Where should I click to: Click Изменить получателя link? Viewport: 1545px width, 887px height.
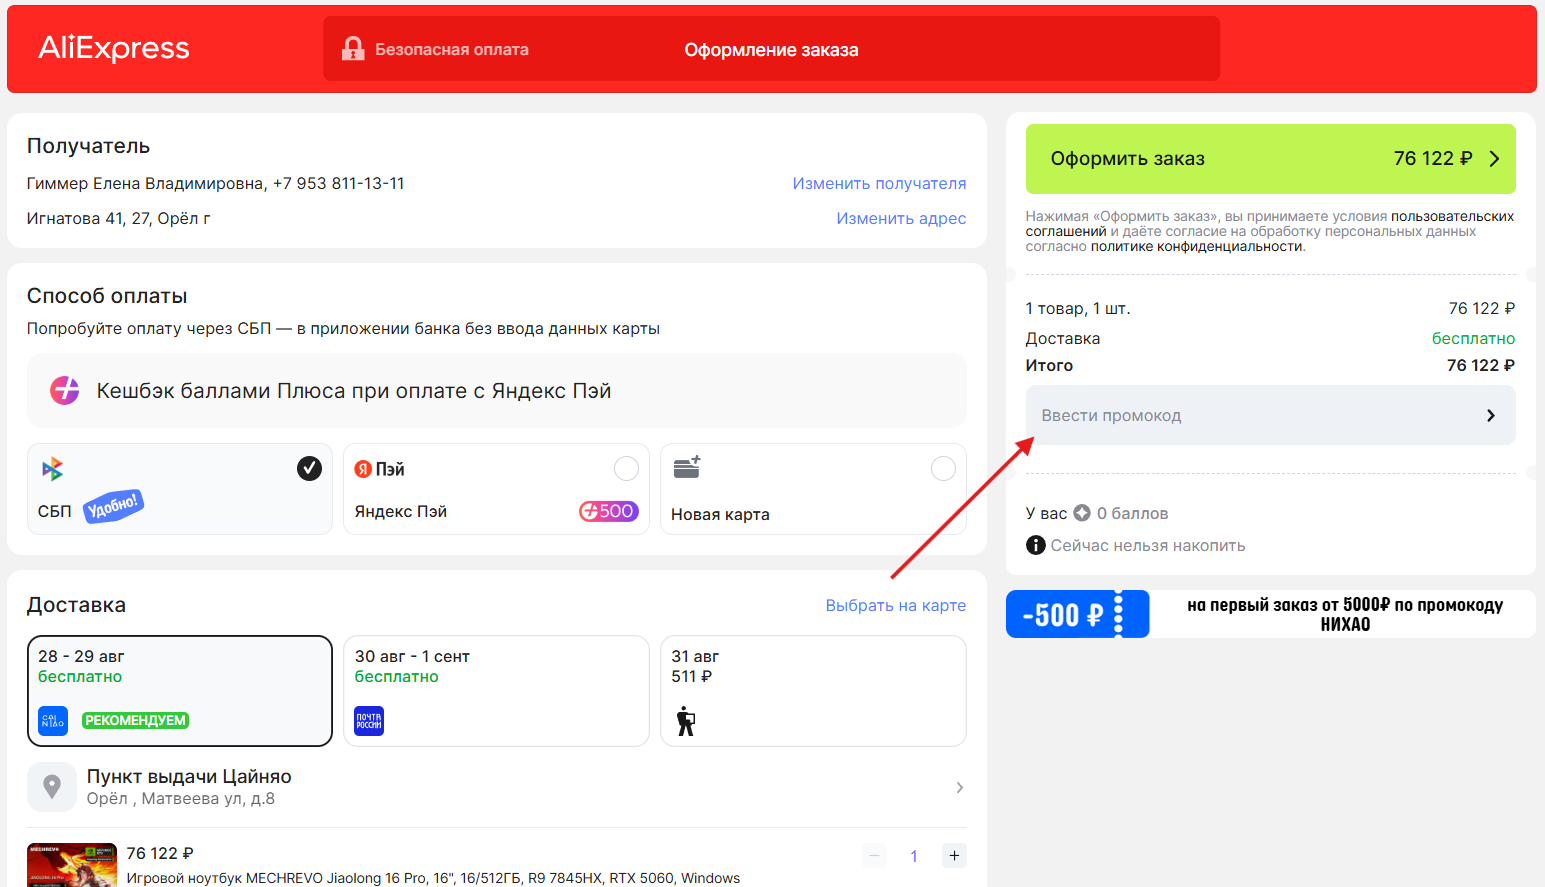tap(879, 183)
